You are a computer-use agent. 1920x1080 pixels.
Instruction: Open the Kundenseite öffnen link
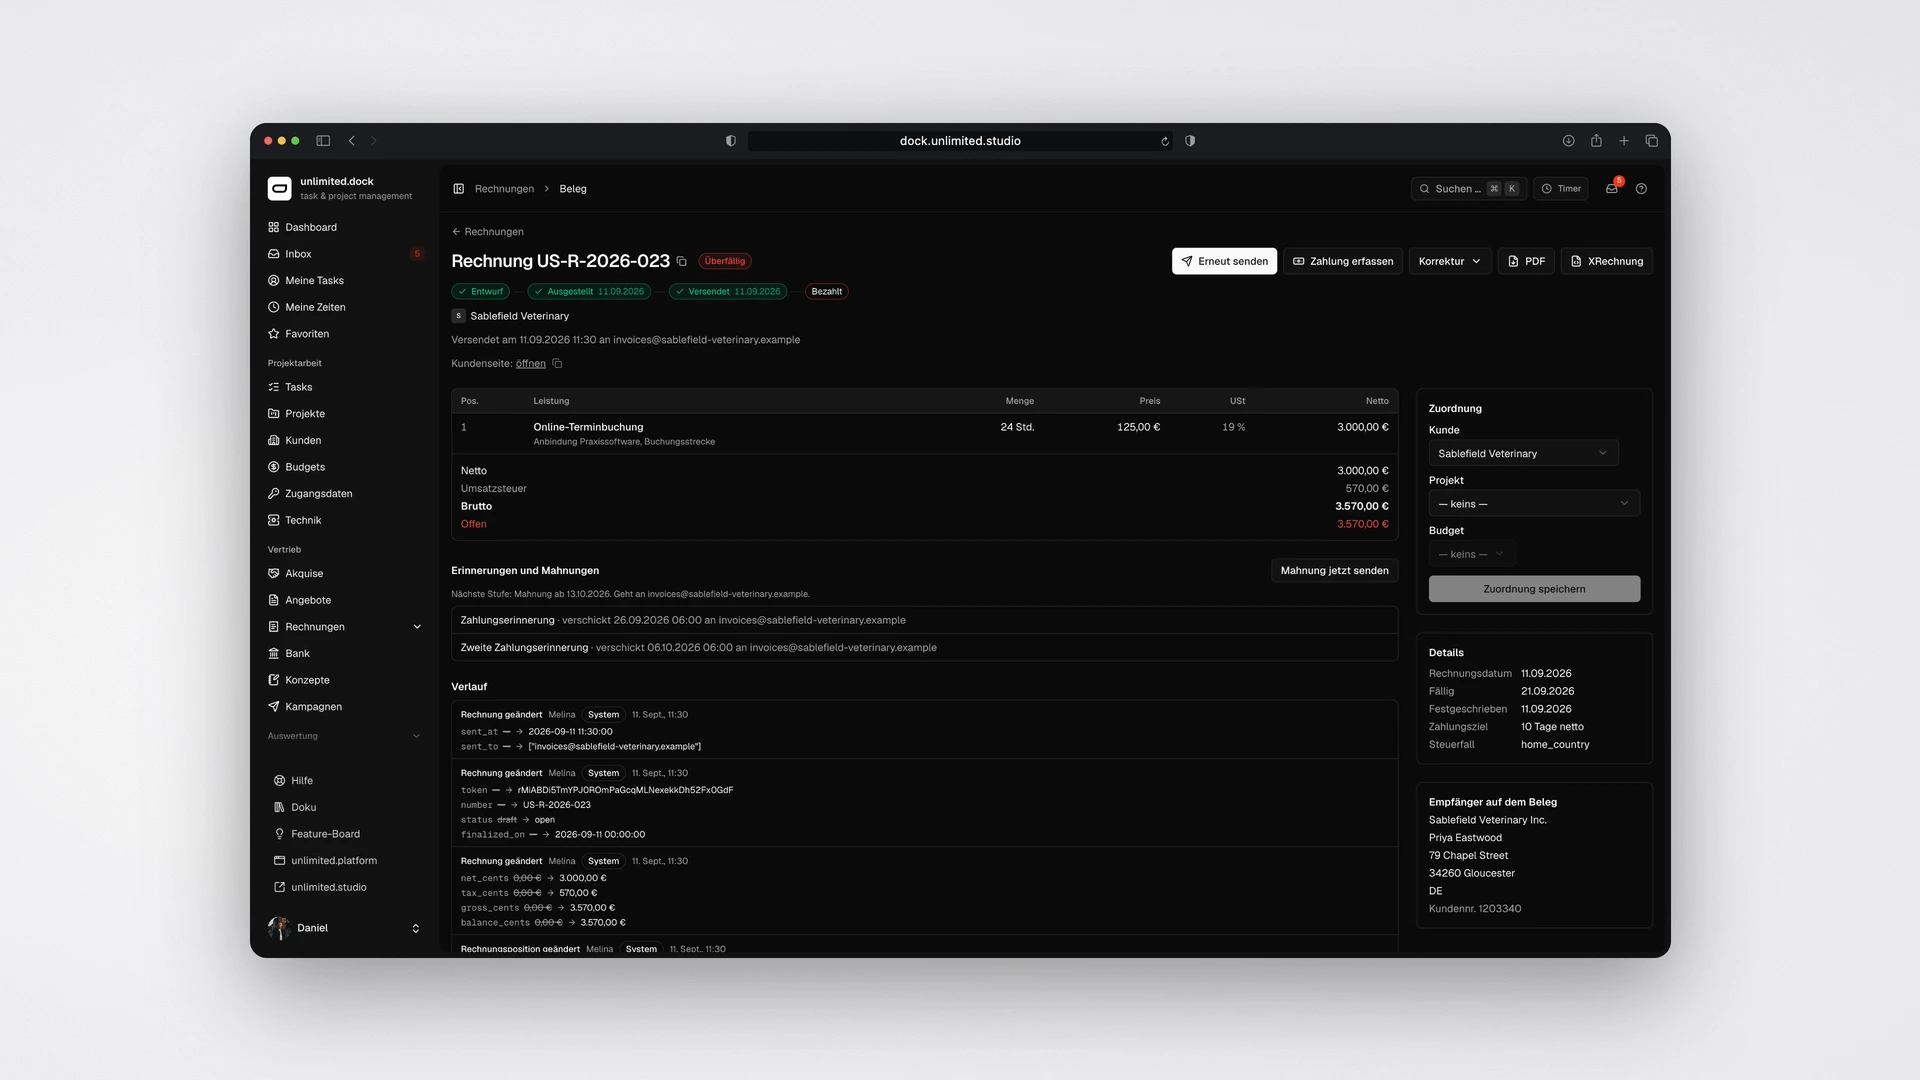531,364
